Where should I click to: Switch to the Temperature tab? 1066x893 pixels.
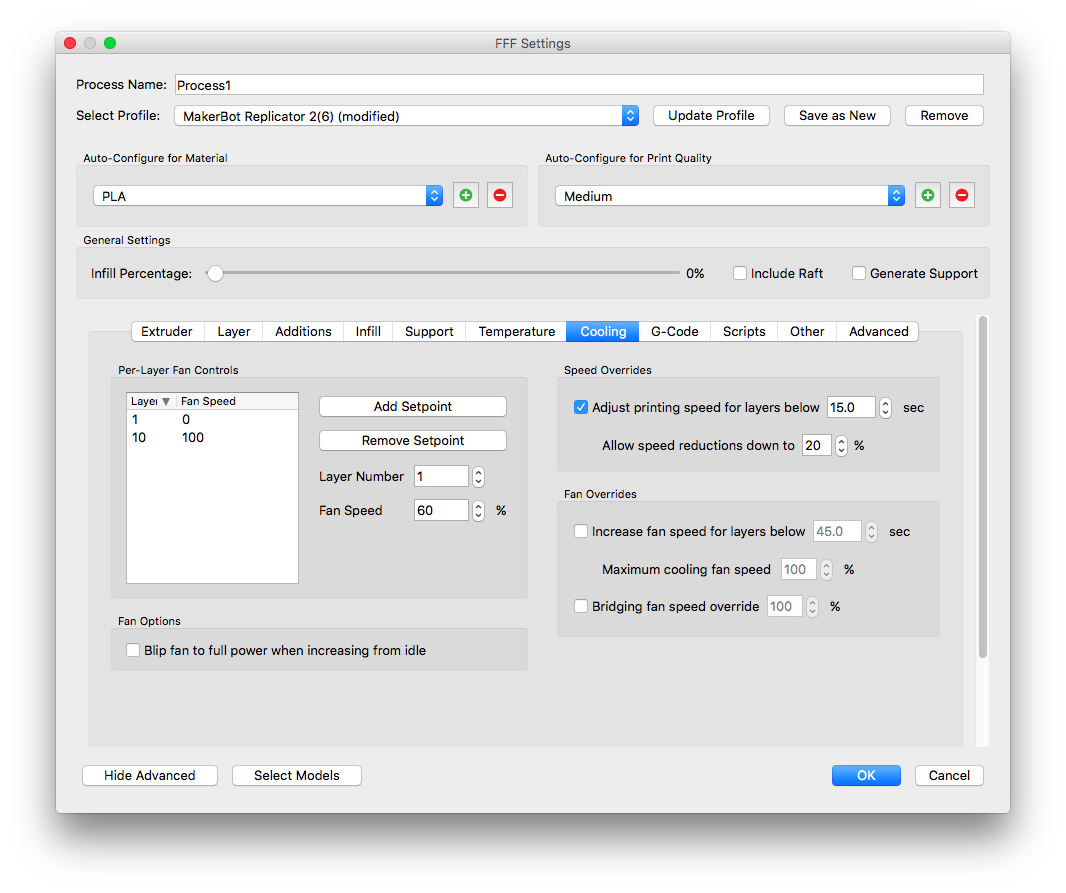516,331
